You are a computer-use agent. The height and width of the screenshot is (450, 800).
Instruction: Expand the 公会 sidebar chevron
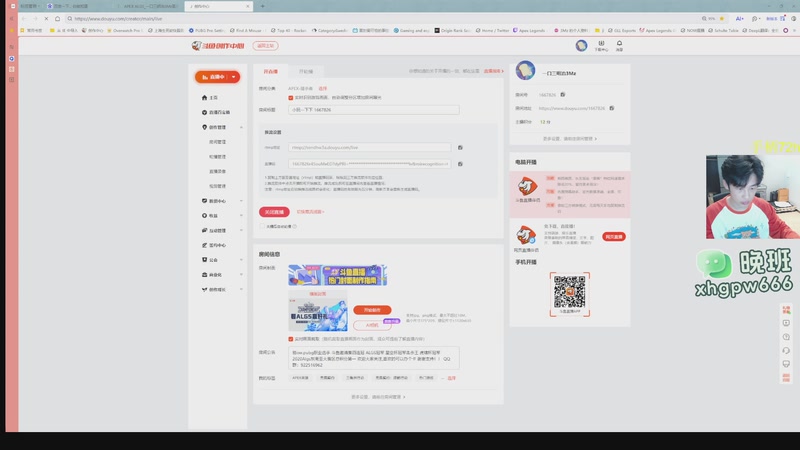click(241, 260)
